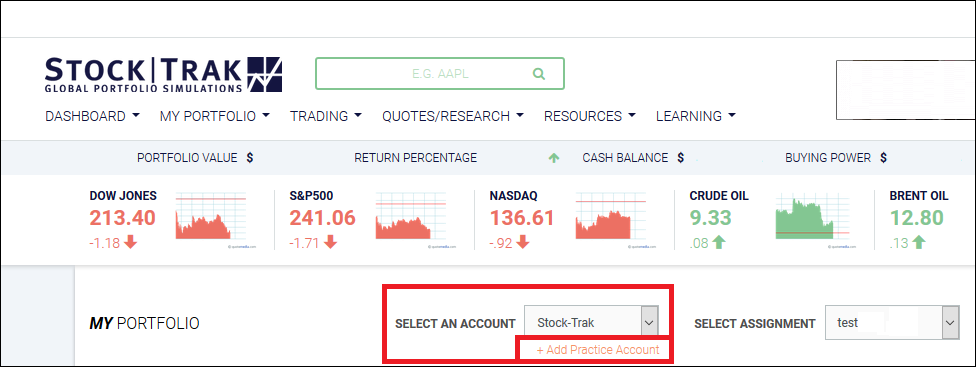Expand the My Portfolio menu

pos(214,116)
